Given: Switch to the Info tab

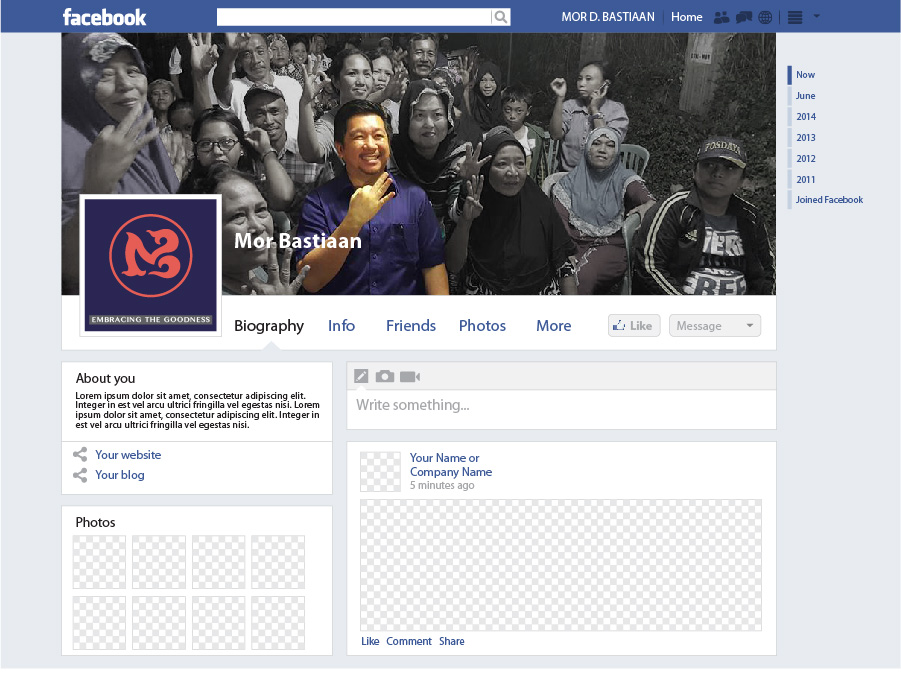Looking at the screenshot, I should 341,326.
